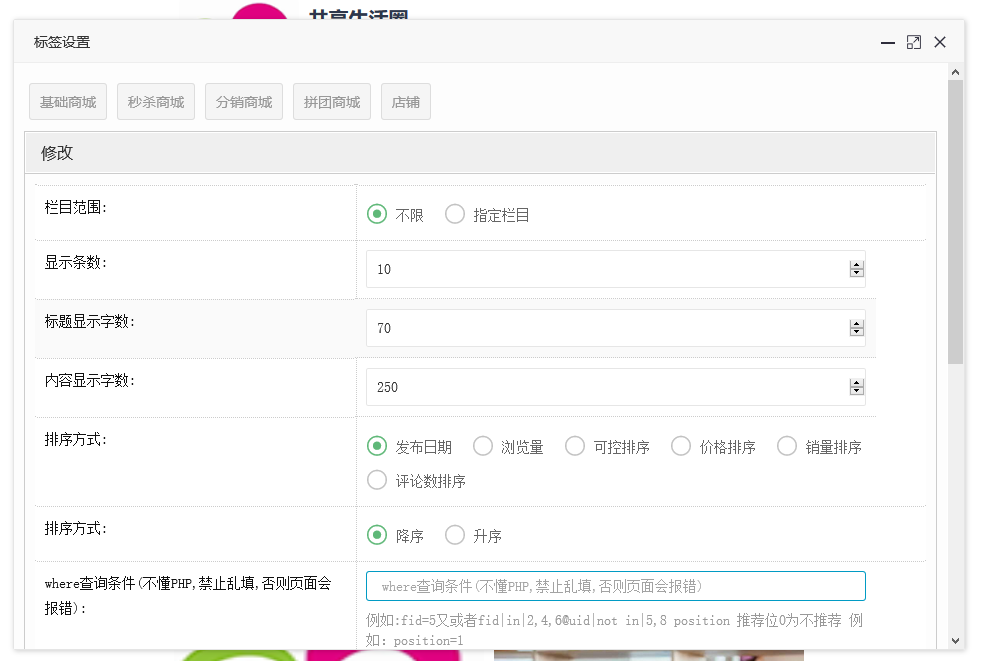The height and width of the screenshot is (661, 984).
Task: Open the 秒杀商城 tab
Action: click(x=156, y=102)
